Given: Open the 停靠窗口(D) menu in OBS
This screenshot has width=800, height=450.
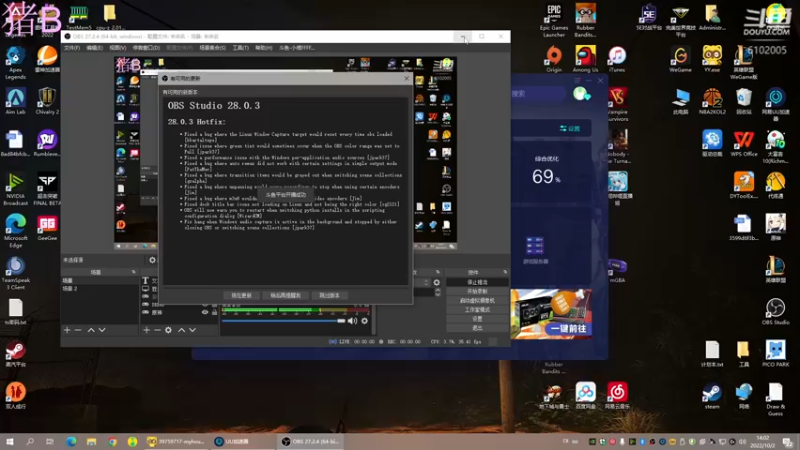Looking at the screenshot, I should pyautogui.click(x=146, y=48).
